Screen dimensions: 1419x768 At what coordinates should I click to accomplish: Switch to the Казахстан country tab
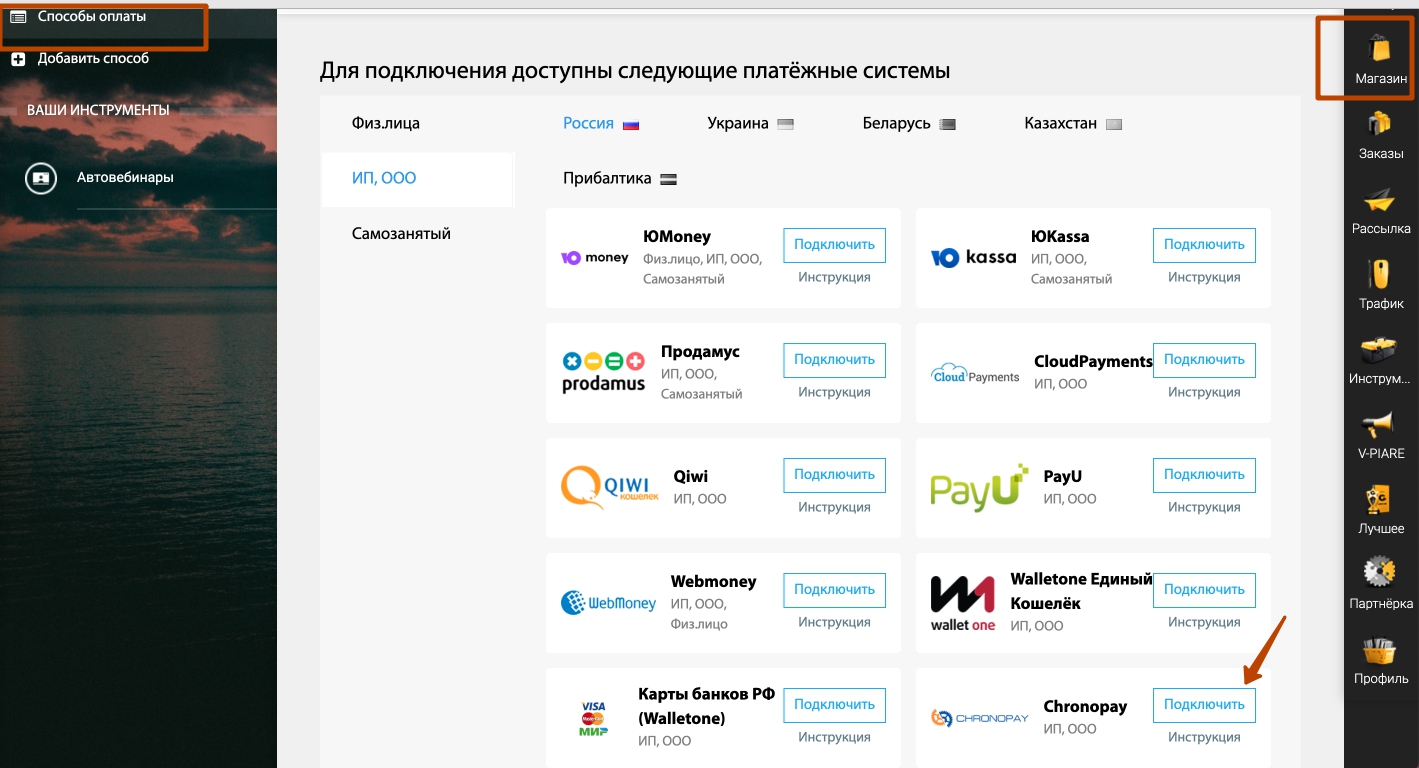pos(1060,123)
